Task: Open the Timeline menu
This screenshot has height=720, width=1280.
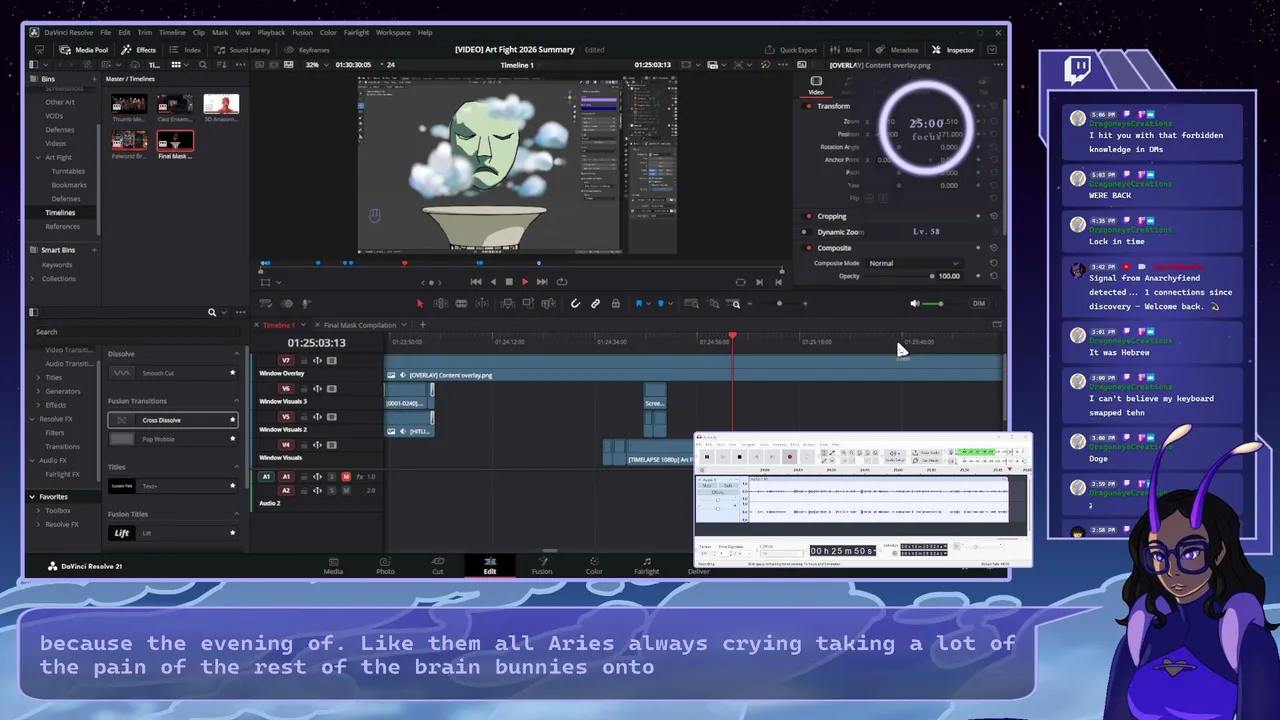Action: click(172, 32)
